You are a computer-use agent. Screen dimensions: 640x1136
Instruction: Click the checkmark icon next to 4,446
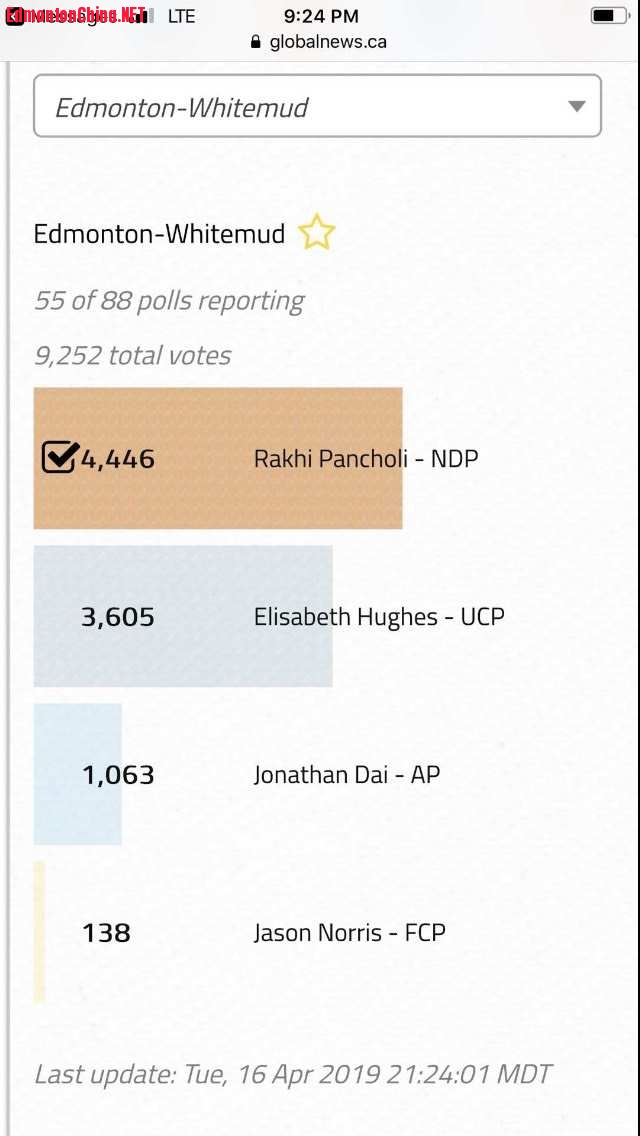pos(59,457)
